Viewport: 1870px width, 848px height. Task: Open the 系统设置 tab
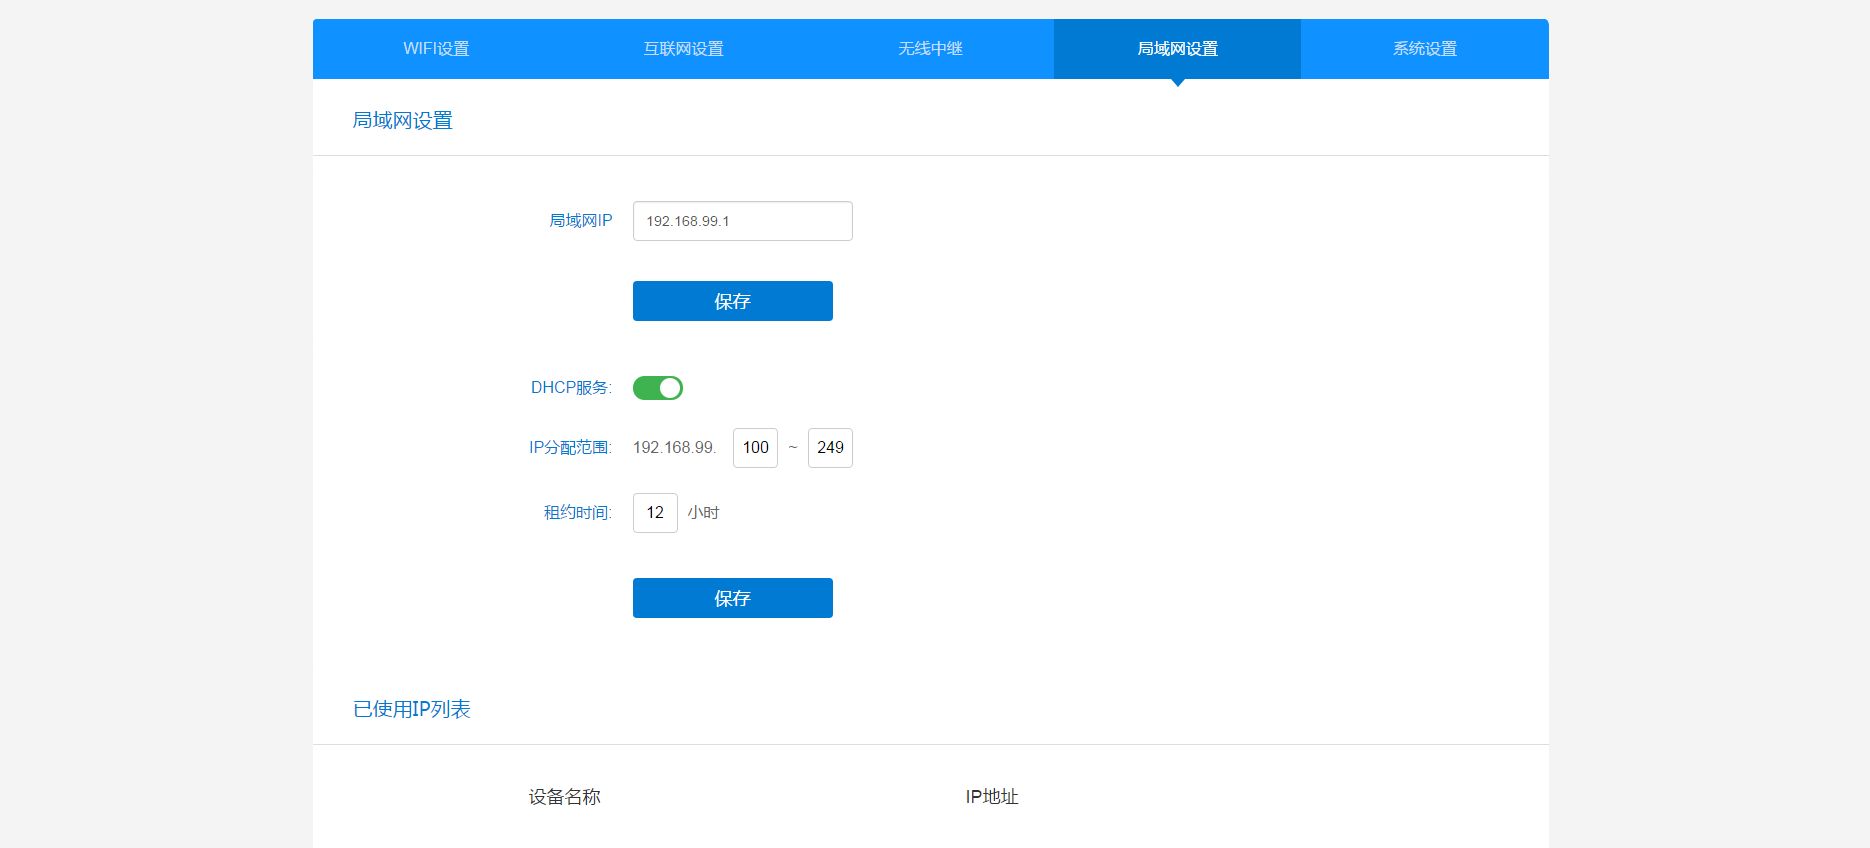click(x=1424, y=49)
